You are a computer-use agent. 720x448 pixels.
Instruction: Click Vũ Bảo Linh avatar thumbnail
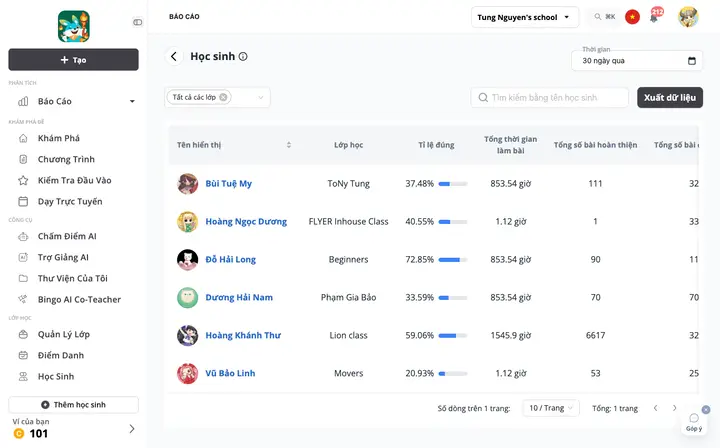coord(187,374)
